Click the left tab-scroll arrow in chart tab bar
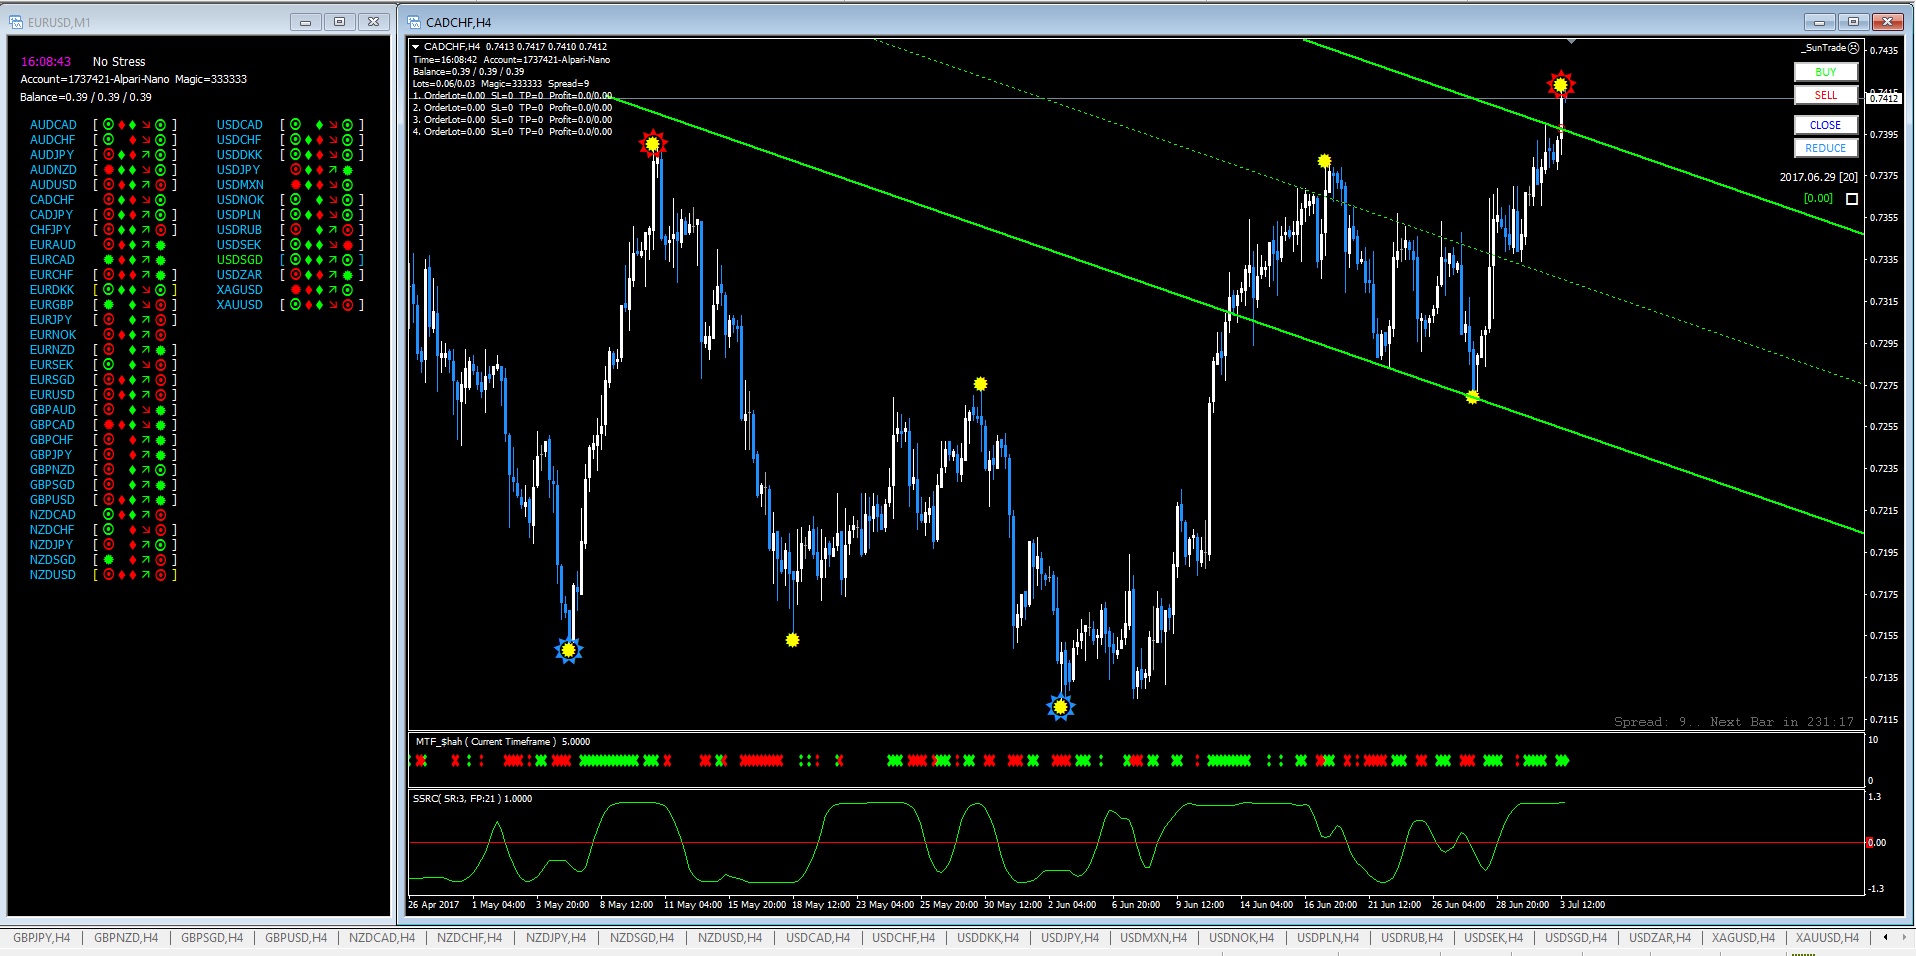The width and height of the screenshot is (1916, 956). pos(1886,938)
